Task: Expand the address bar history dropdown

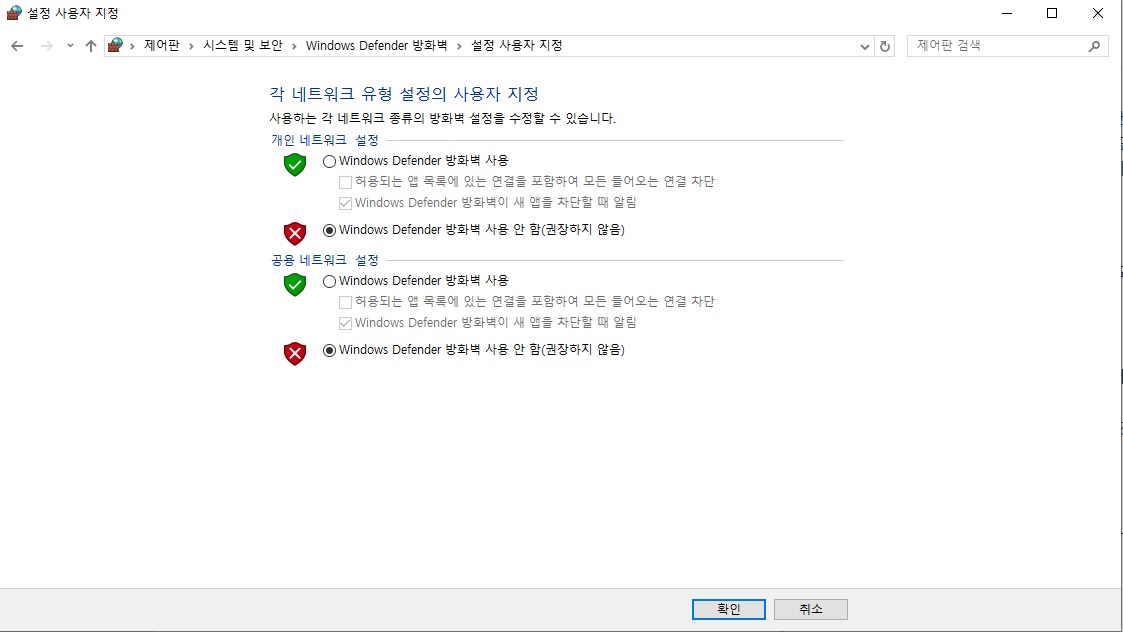Action: click(864, 47)
